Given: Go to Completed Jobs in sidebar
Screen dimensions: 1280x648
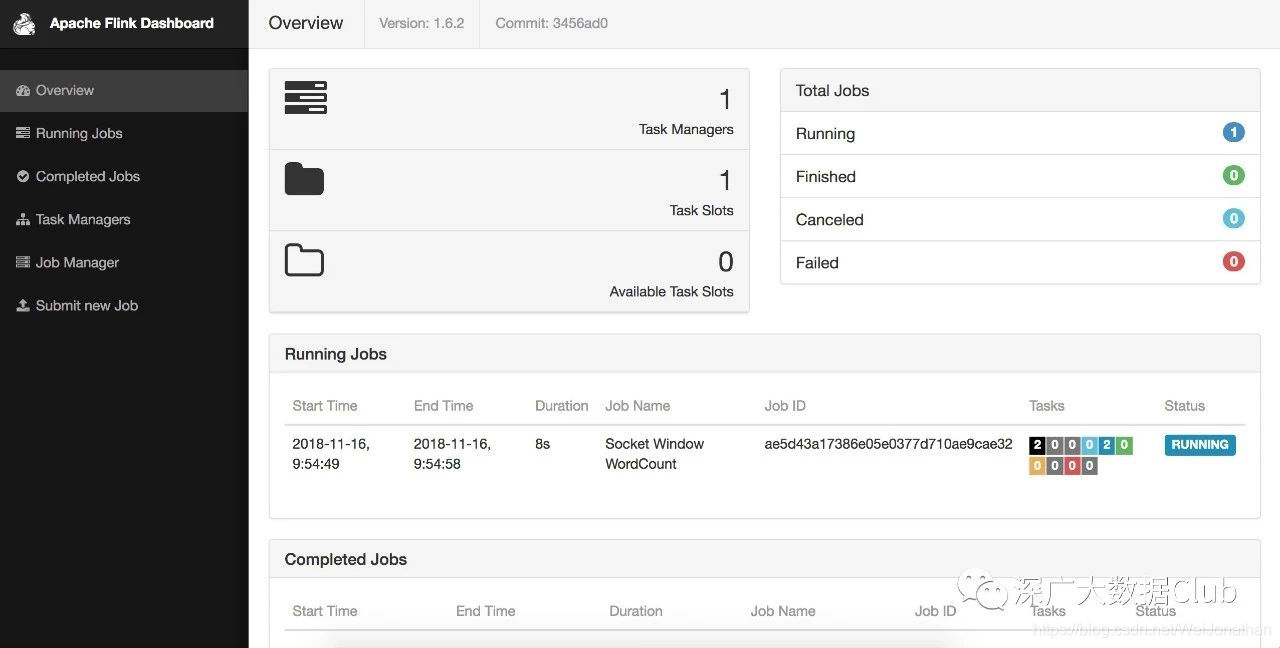Looking at the screenshot, I should pos(124,176).
